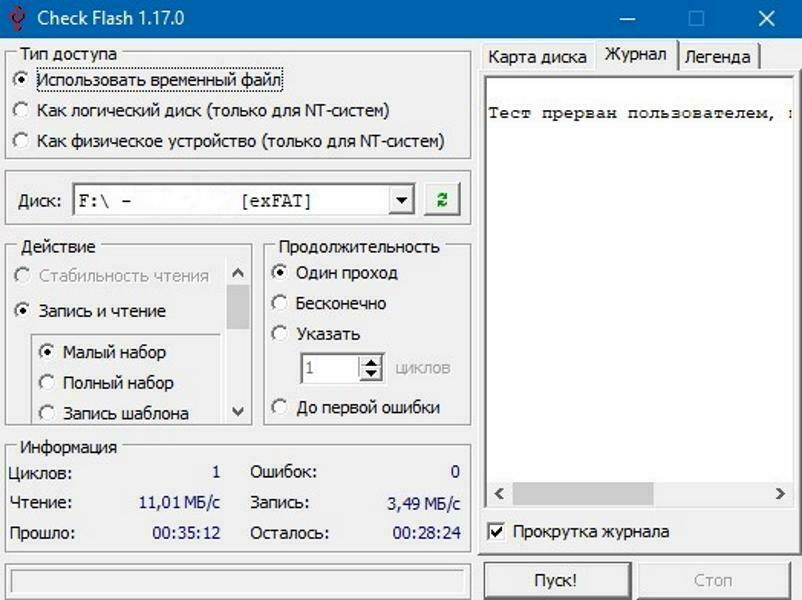Click the read speed value '11,01 МБ/с'
The height and width of the screenshot is (600, 802).
179,502
